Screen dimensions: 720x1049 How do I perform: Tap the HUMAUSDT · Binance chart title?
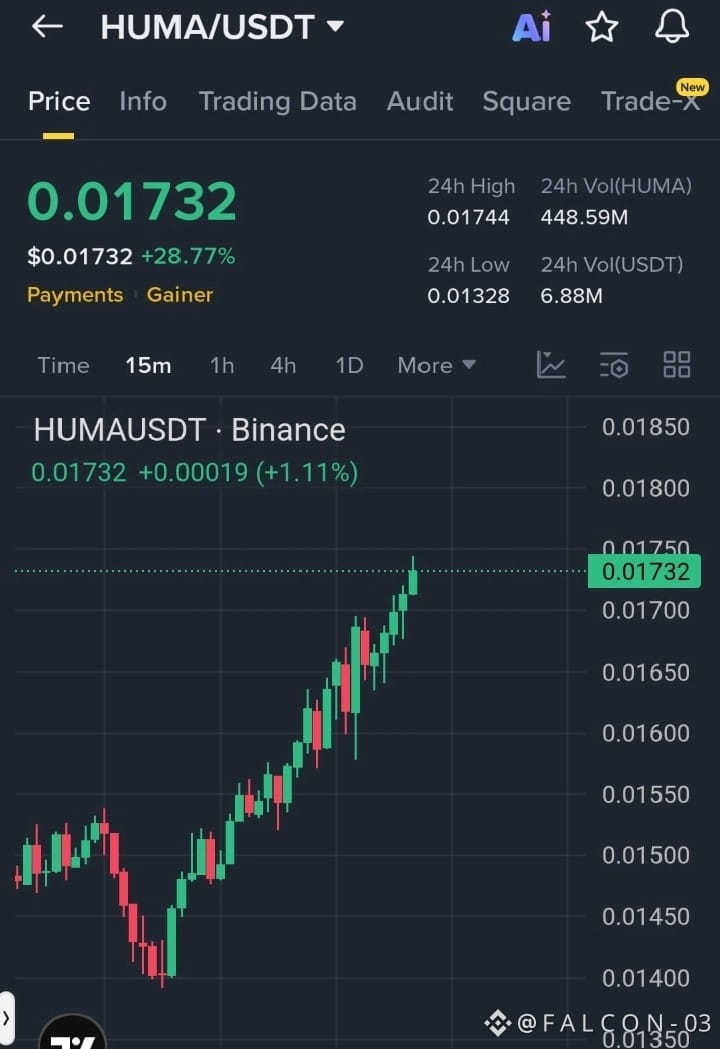click(x=189, y=430)
